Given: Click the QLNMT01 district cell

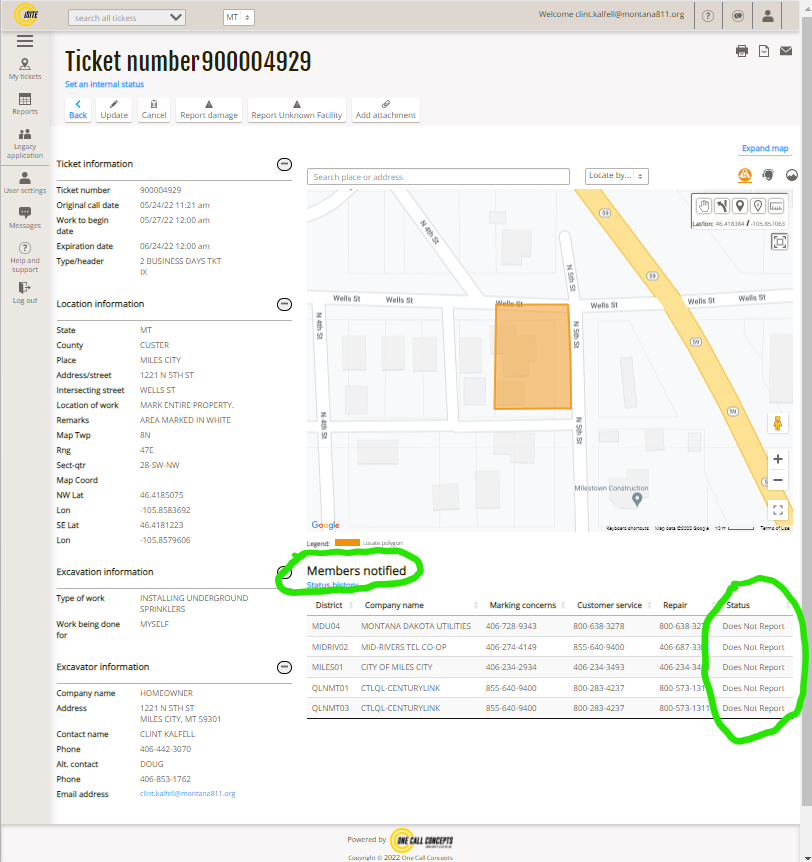Looking at the screenshot, I should pos(330,688).
